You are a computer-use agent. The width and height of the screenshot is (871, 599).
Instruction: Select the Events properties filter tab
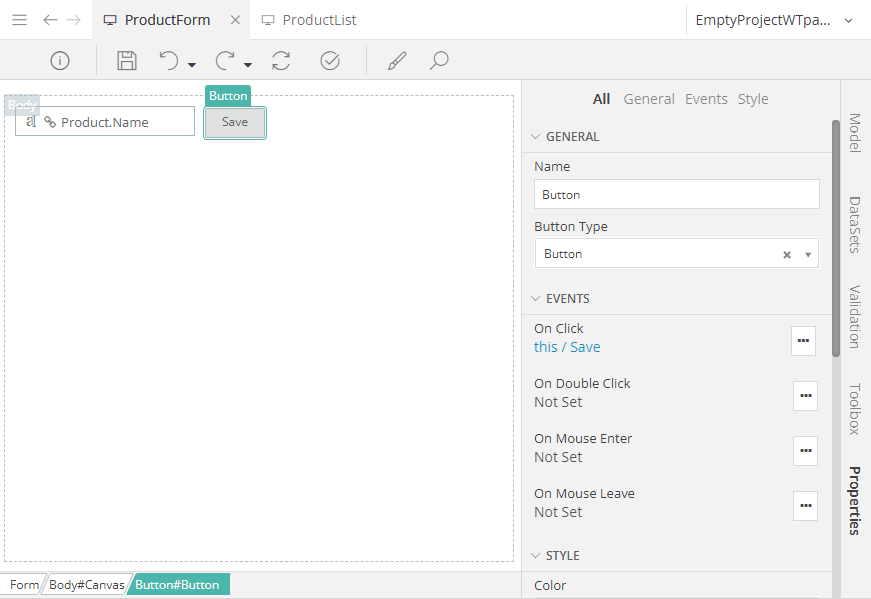[x=706, y=99]
